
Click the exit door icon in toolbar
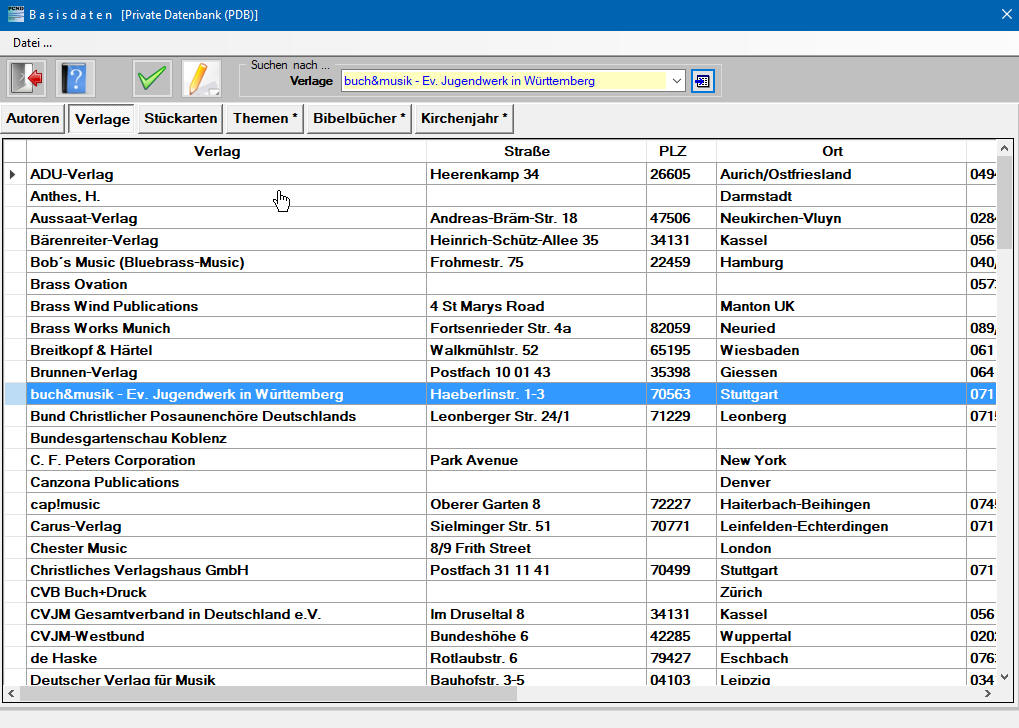[x=27, y=79]
